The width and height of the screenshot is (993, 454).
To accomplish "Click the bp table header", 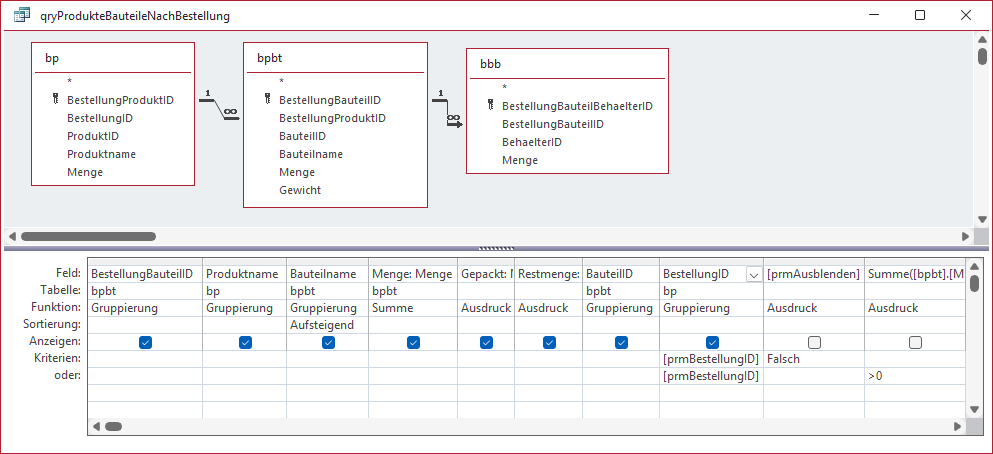I will 111,58.
